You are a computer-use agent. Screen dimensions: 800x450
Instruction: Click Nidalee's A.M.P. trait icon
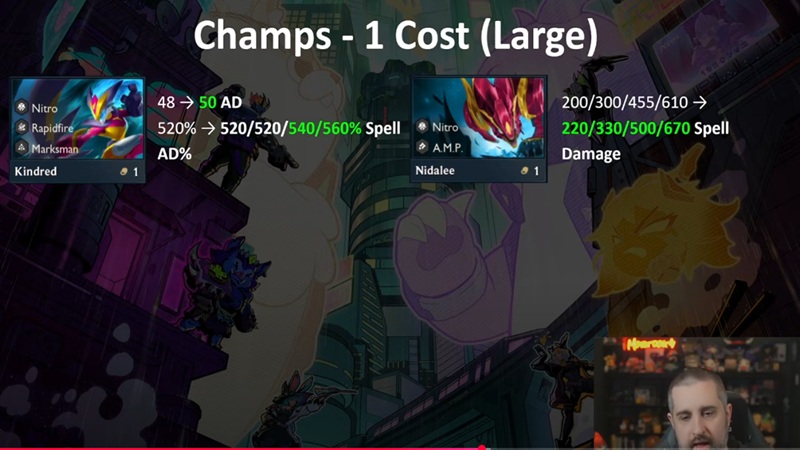click(x=422, y=147)
